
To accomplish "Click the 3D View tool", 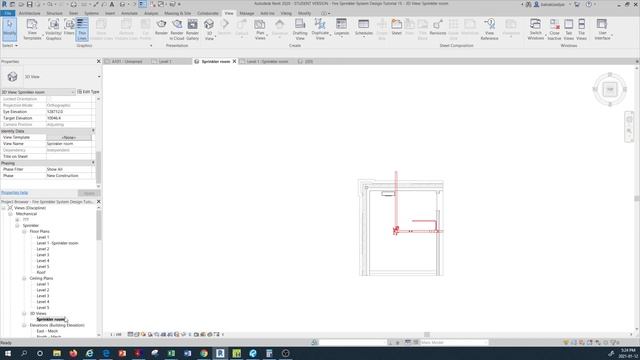I will [209, 29].
